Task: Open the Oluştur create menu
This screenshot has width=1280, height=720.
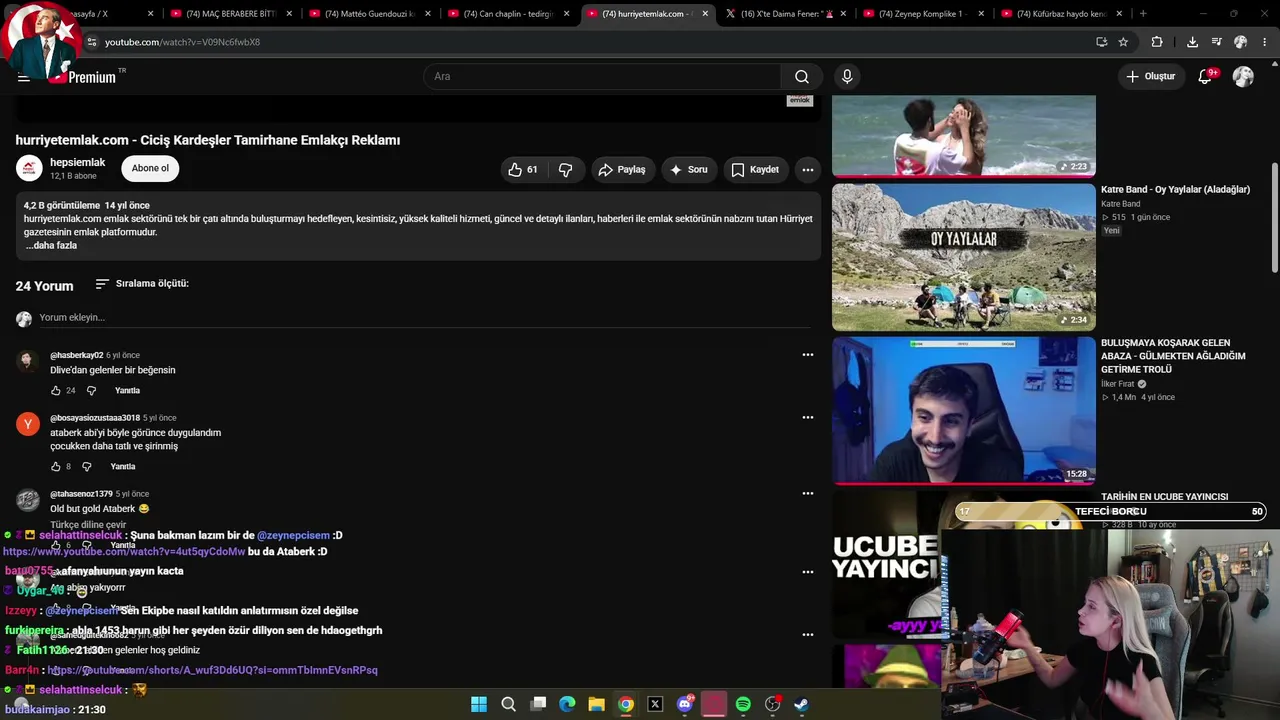Action: 1150,77
